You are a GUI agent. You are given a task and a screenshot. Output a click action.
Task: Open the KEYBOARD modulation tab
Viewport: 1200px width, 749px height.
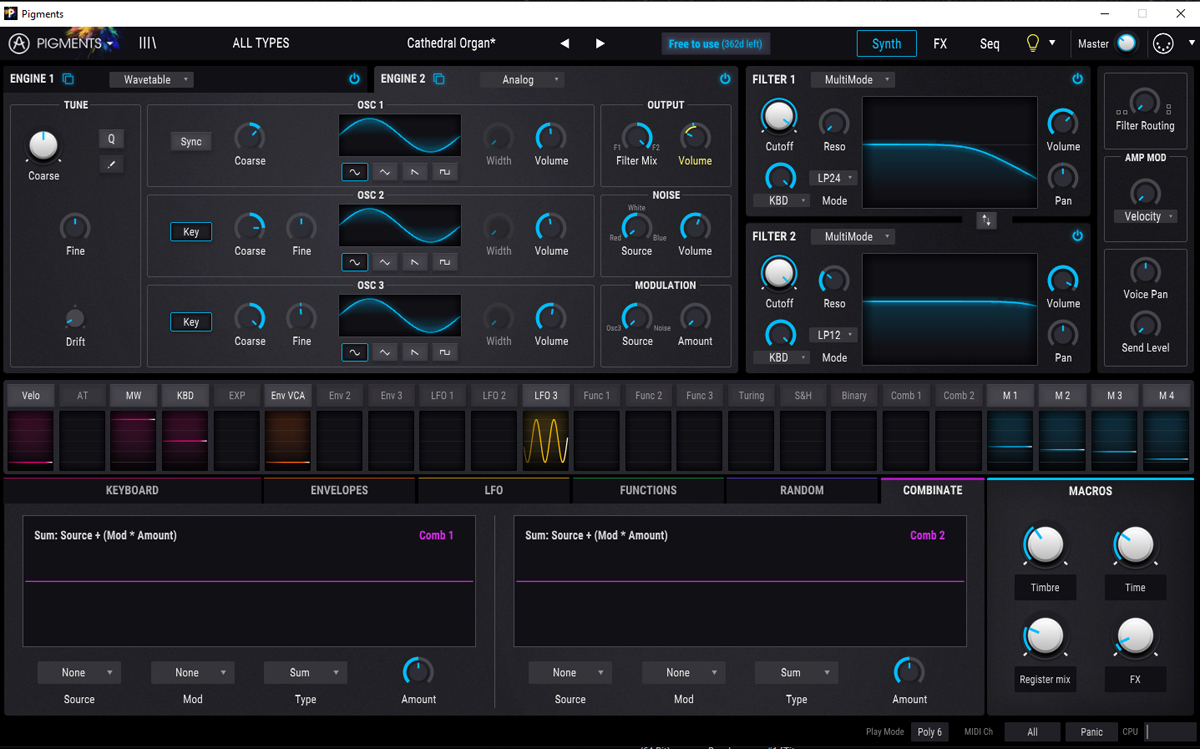coord(132,490)
